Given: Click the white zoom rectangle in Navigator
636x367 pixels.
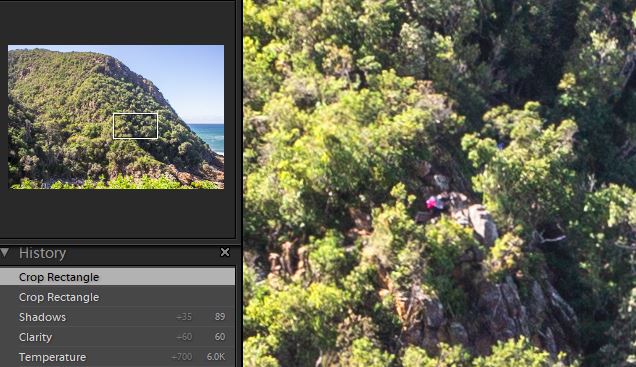Looking at the screenshot, I should (135, 126).
